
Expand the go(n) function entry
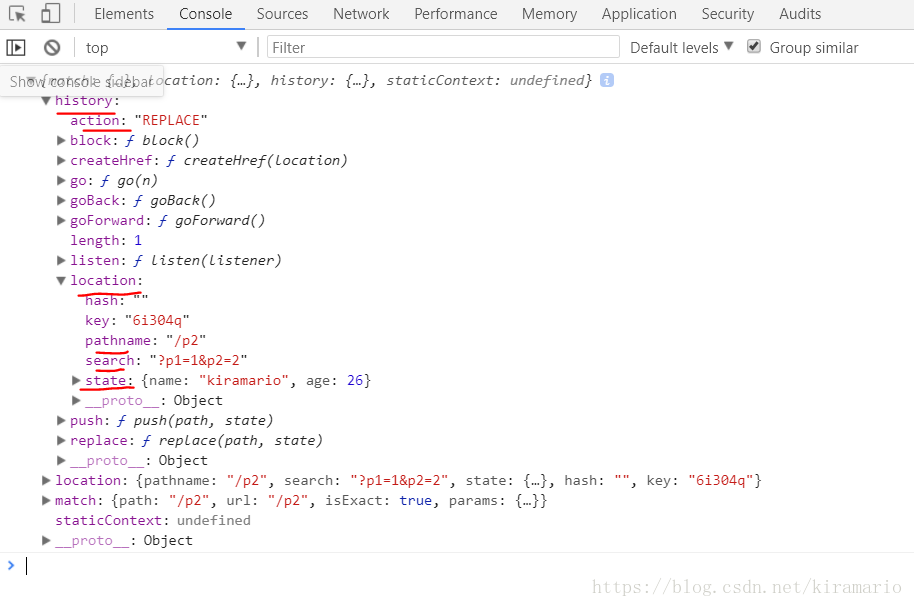click(x=61, y=181)
